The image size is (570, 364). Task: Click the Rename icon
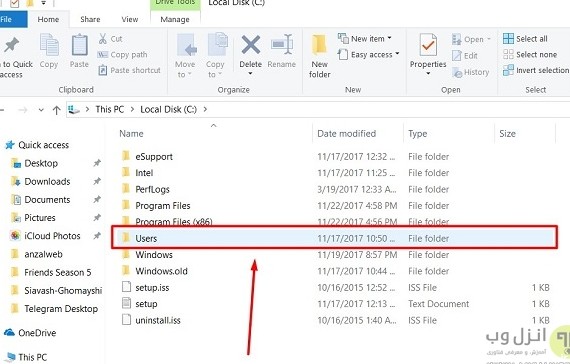(x=282, y=44)
